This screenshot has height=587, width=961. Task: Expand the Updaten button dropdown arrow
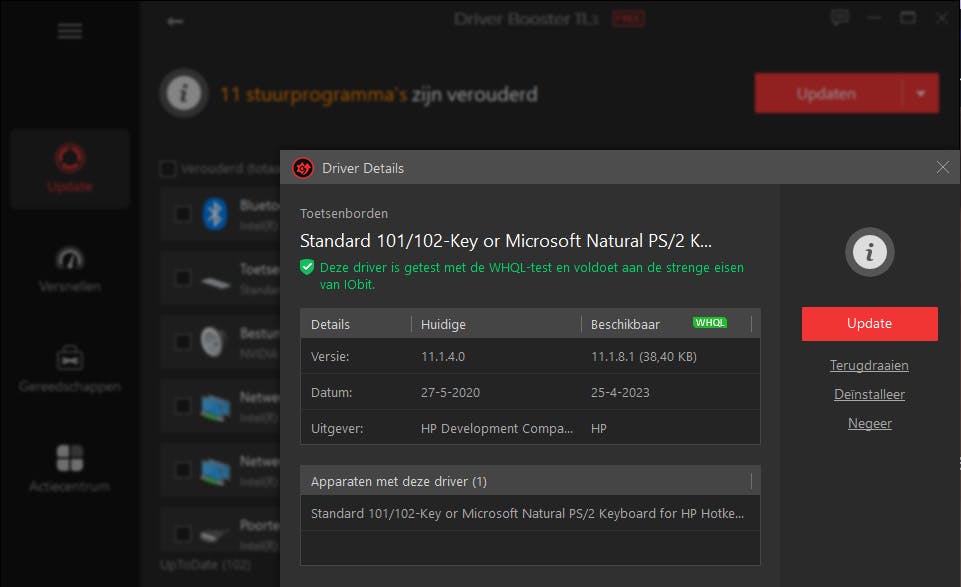(921, 94)
